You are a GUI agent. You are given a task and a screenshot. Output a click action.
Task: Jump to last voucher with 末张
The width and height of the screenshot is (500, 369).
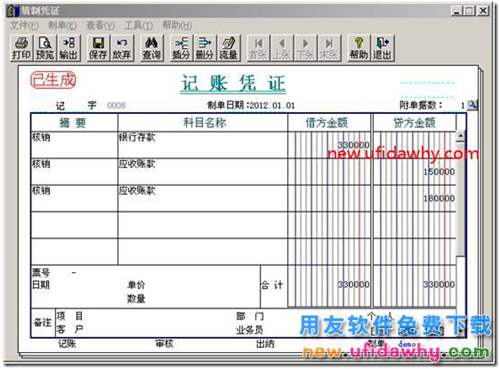(x=329, y=48)
